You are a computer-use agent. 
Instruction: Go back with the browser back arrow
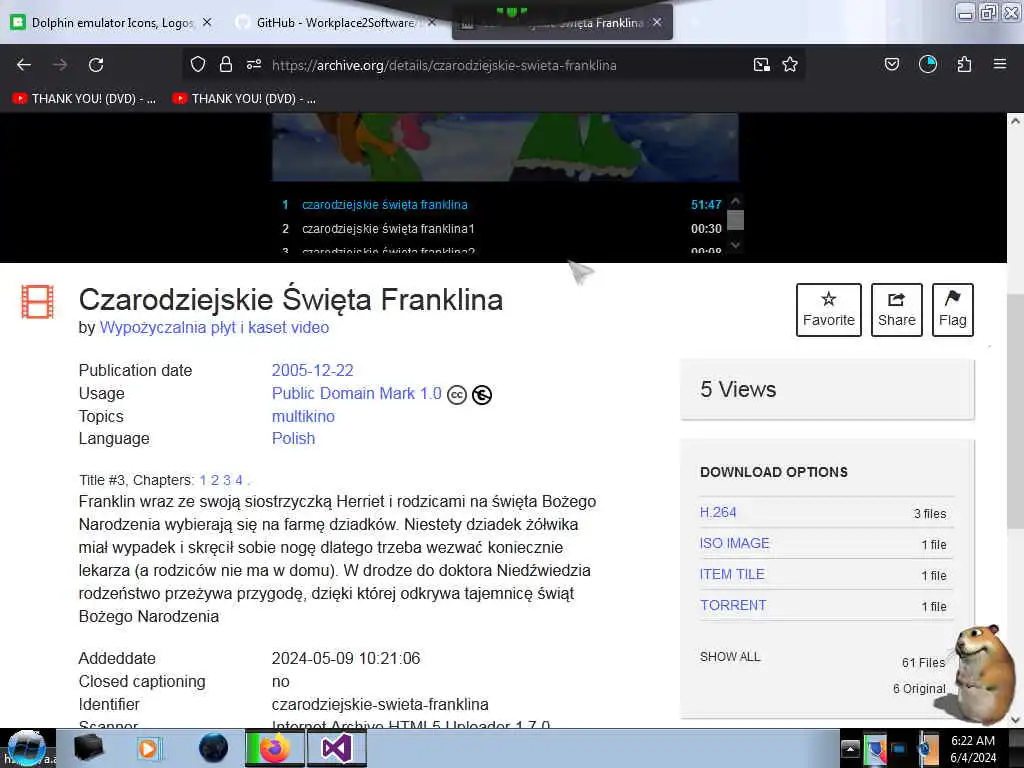tap(24, 65)
